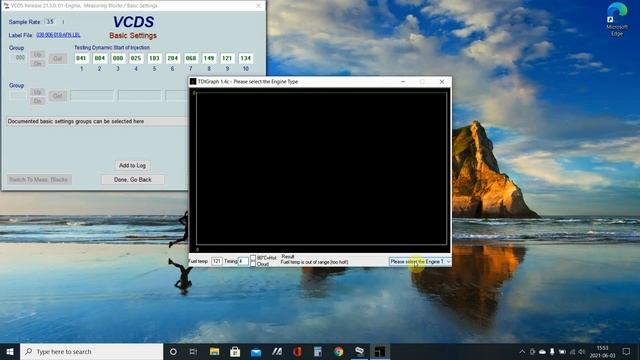The height and width of the screenshot is (360, 640).
Task: Click the second group Up button
Action: click(37, 92)
